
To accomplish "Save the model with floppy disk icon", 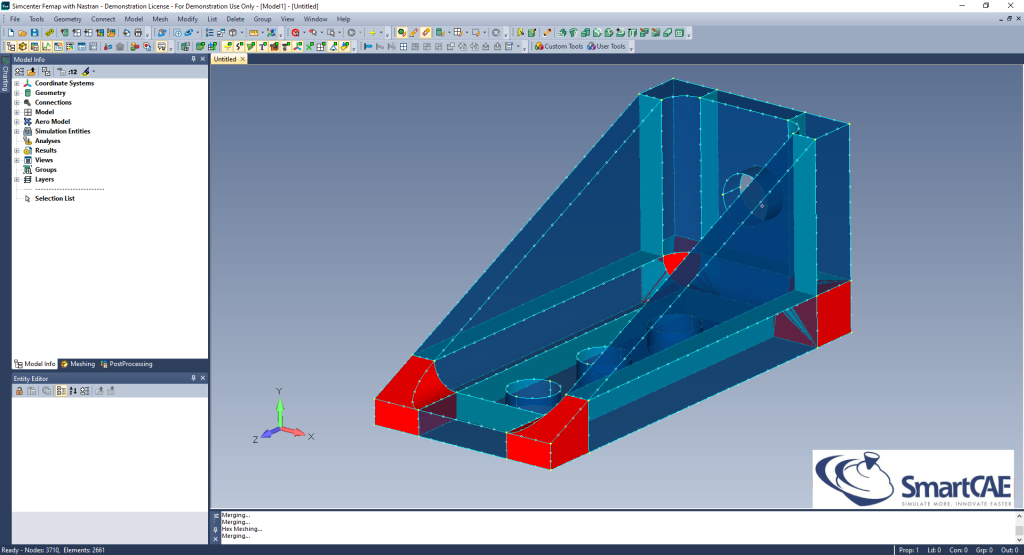I will pyautogui.click(x=35, y=33).
